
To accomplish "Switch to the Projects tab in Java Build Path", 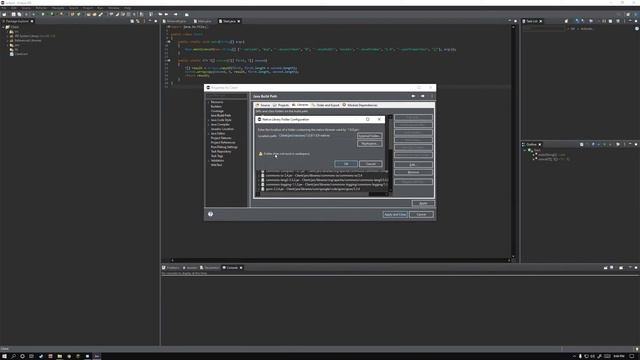I will 281,105.
